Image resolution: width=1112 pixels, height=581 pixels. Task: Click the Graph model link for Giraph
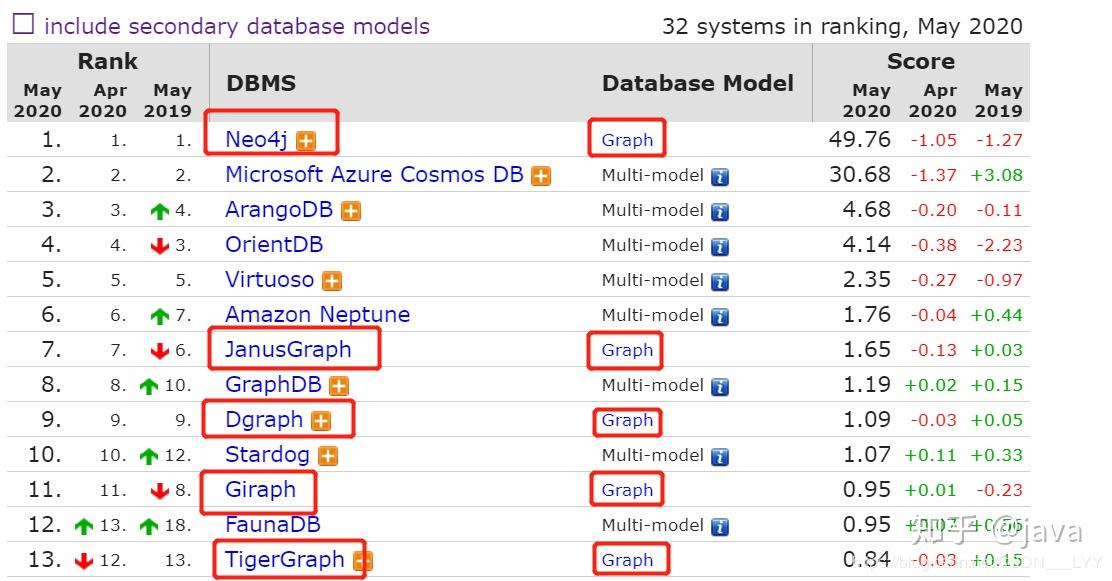pos(627,490)
